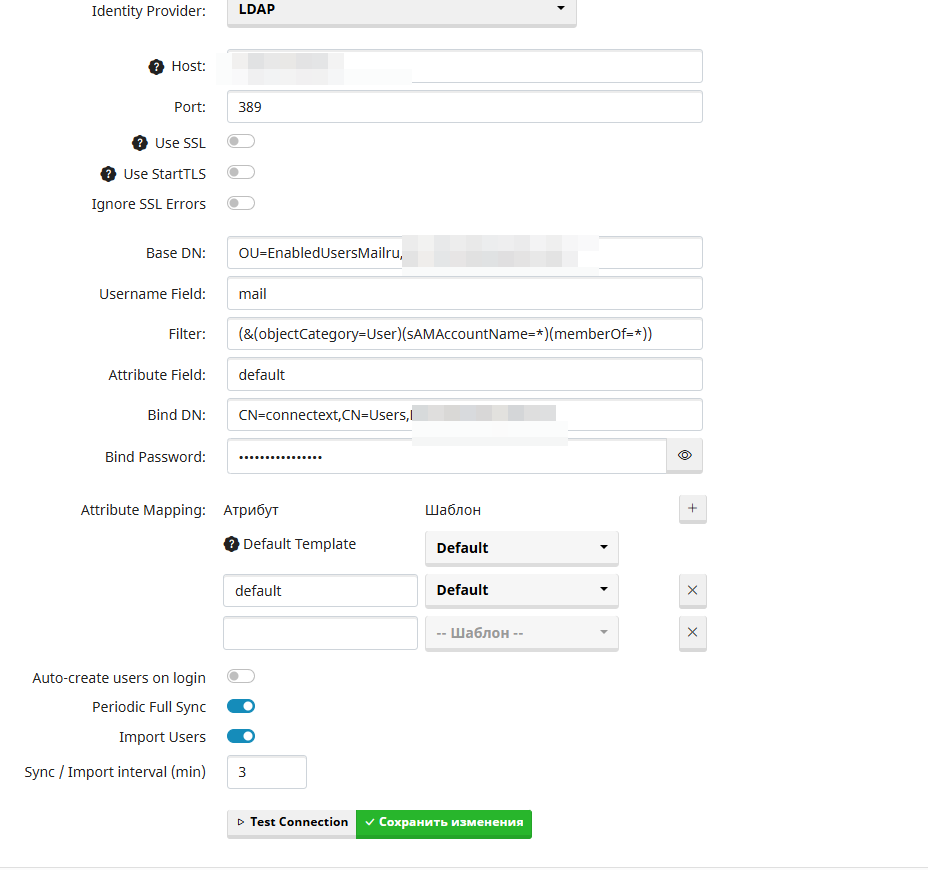Remove the empty attribute mapping row
Viewport: 928px width, 870px height.
pos(692,633)
